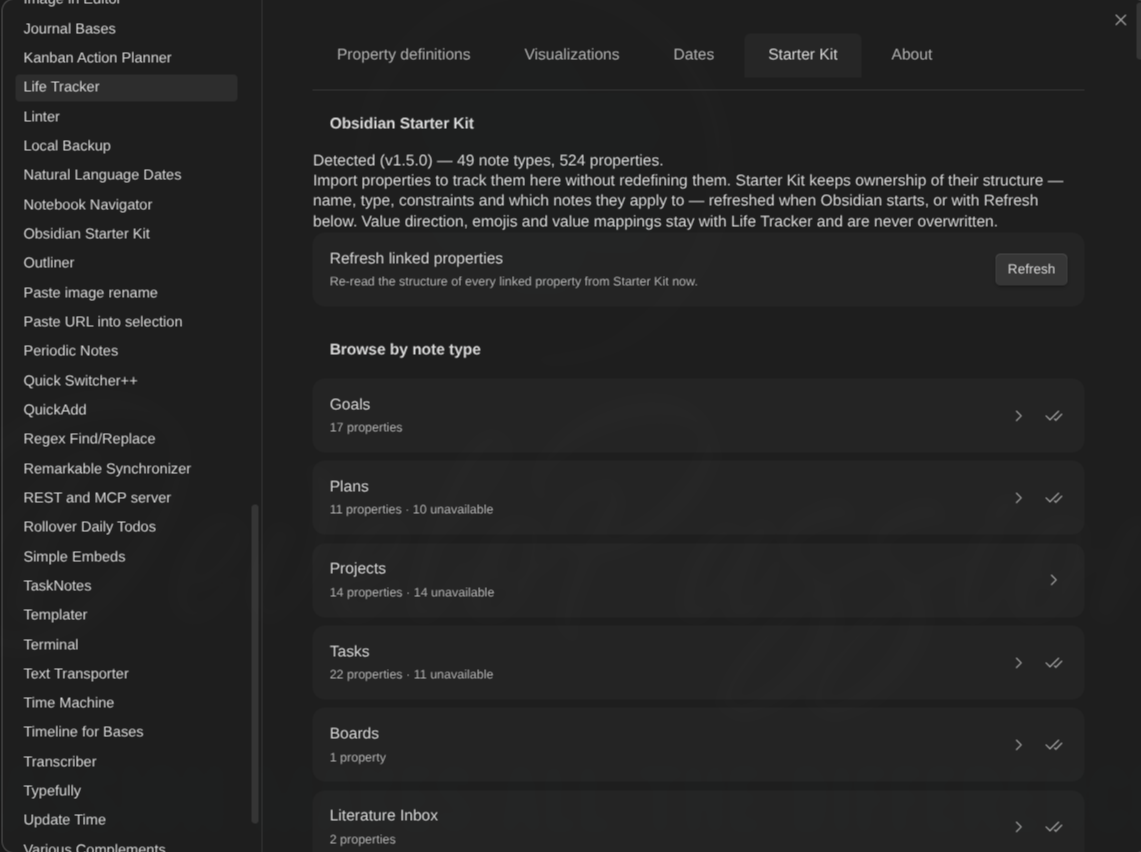
Task: Open Update Time plugin settings
Action: (126, 820)
